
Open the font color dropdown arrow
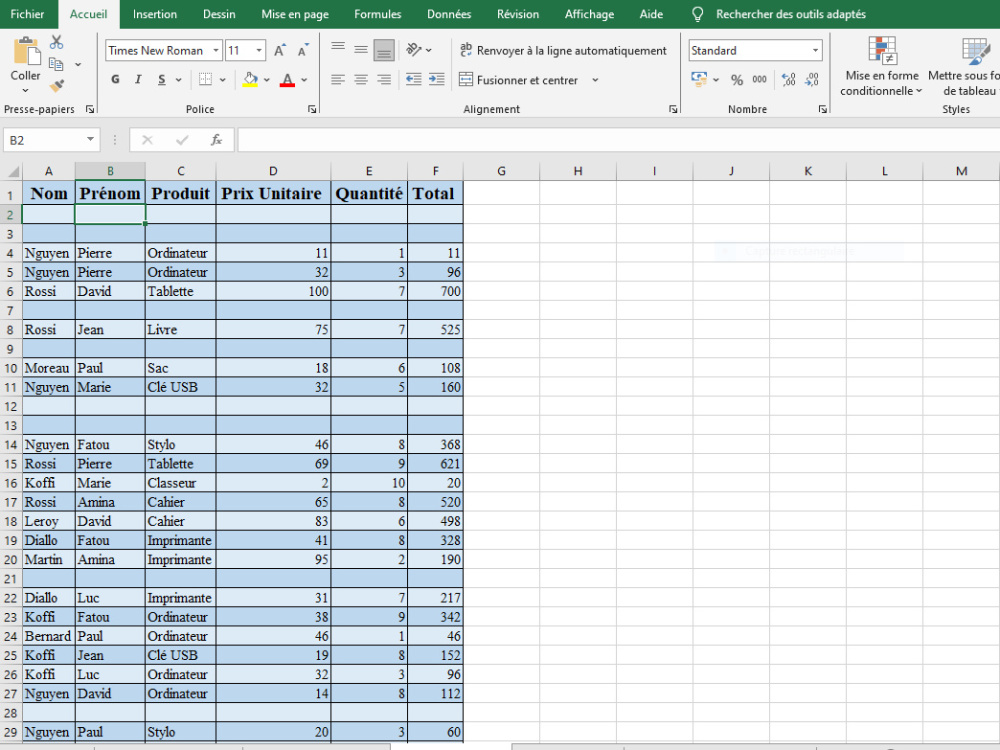coord(304,80)
